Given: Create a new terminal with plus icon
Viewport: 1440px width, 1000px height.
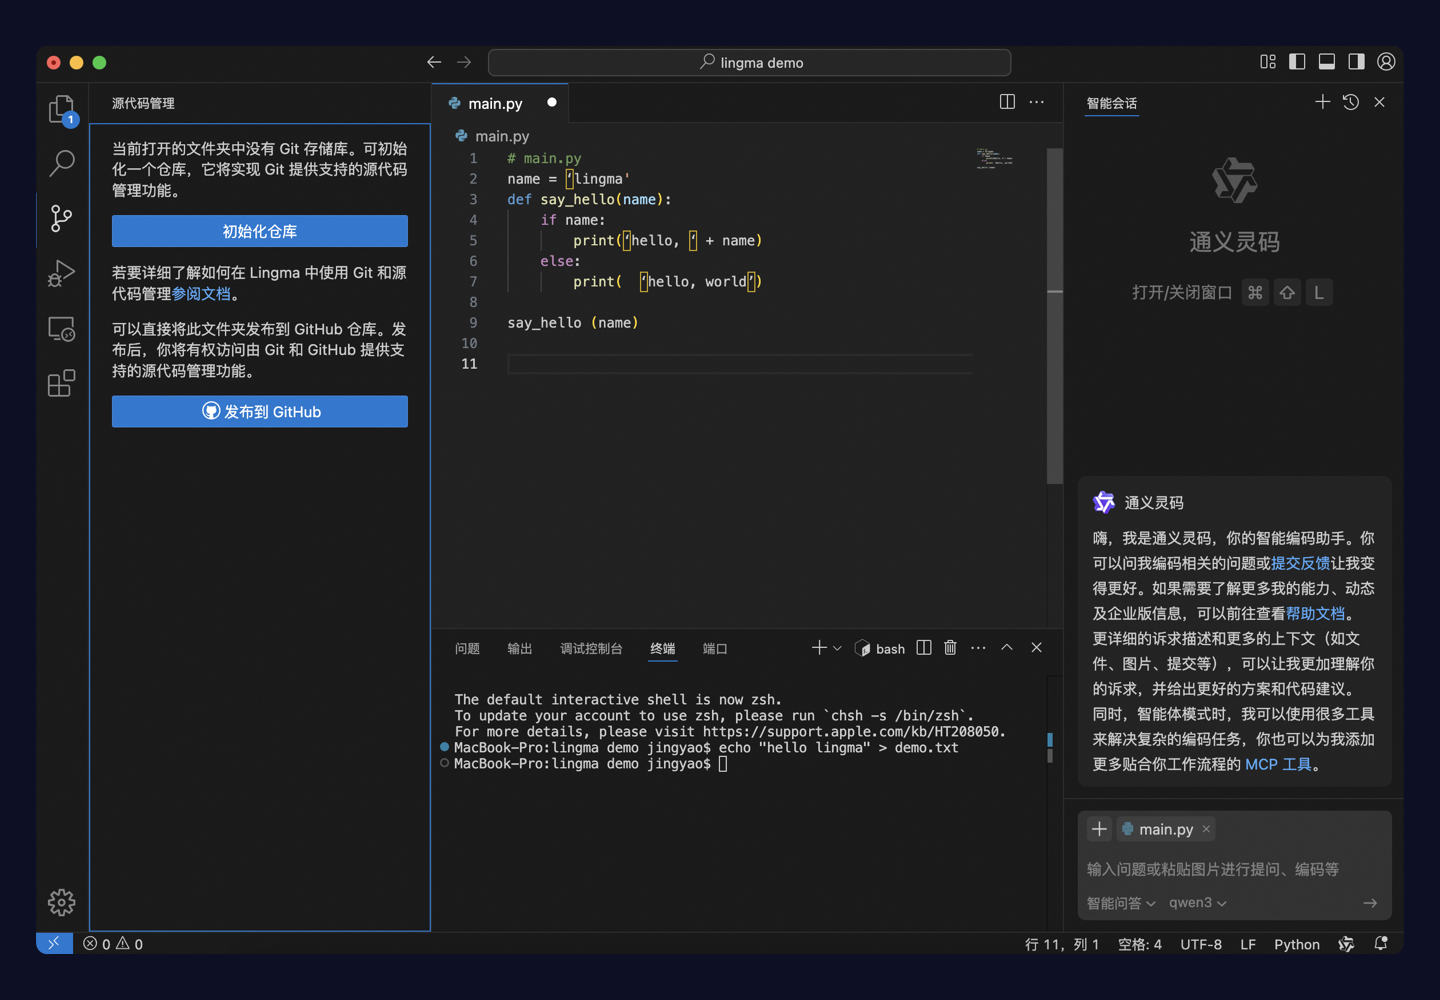Looking at the screenshot, I should [819, 648].
